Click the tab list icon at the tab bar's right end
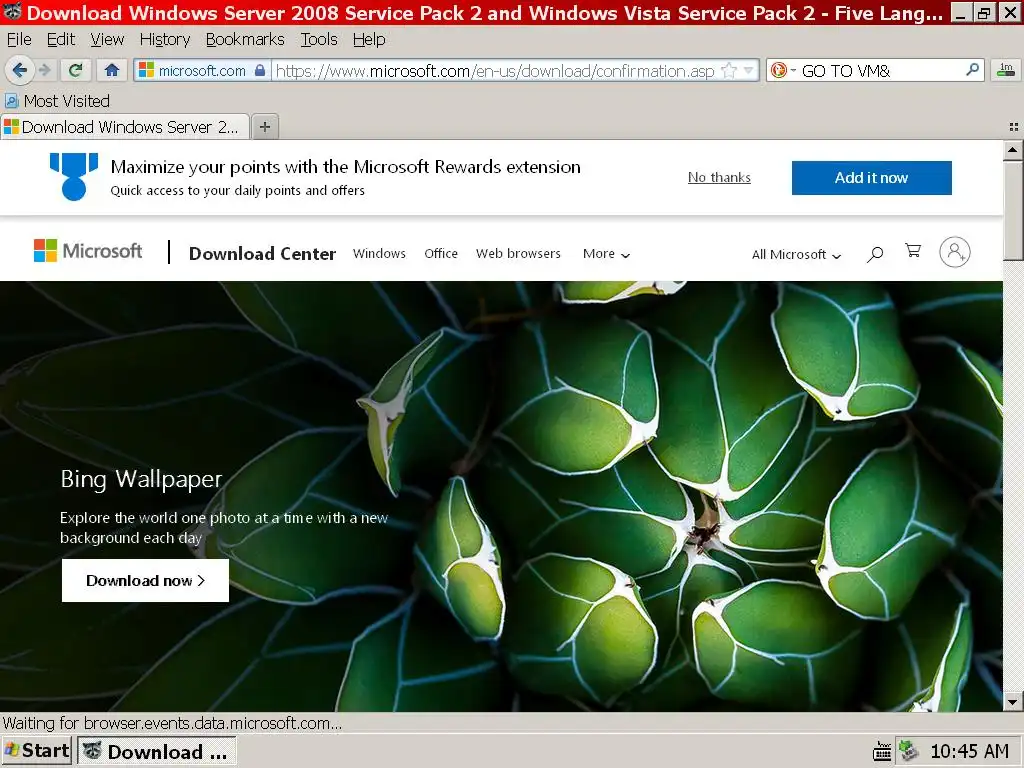The image size is (1024, 768). pyautogui.click(x=1014, y=127)
